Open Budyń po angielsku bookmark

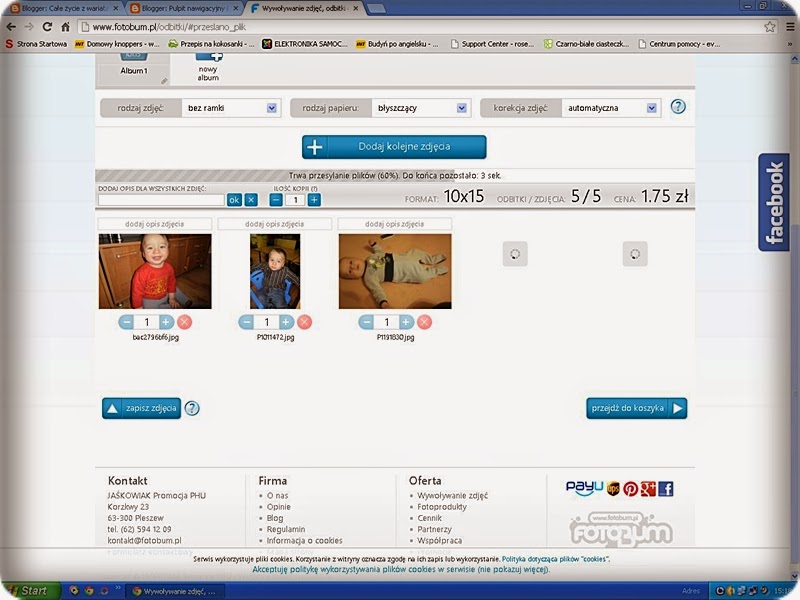click(397, 44)
